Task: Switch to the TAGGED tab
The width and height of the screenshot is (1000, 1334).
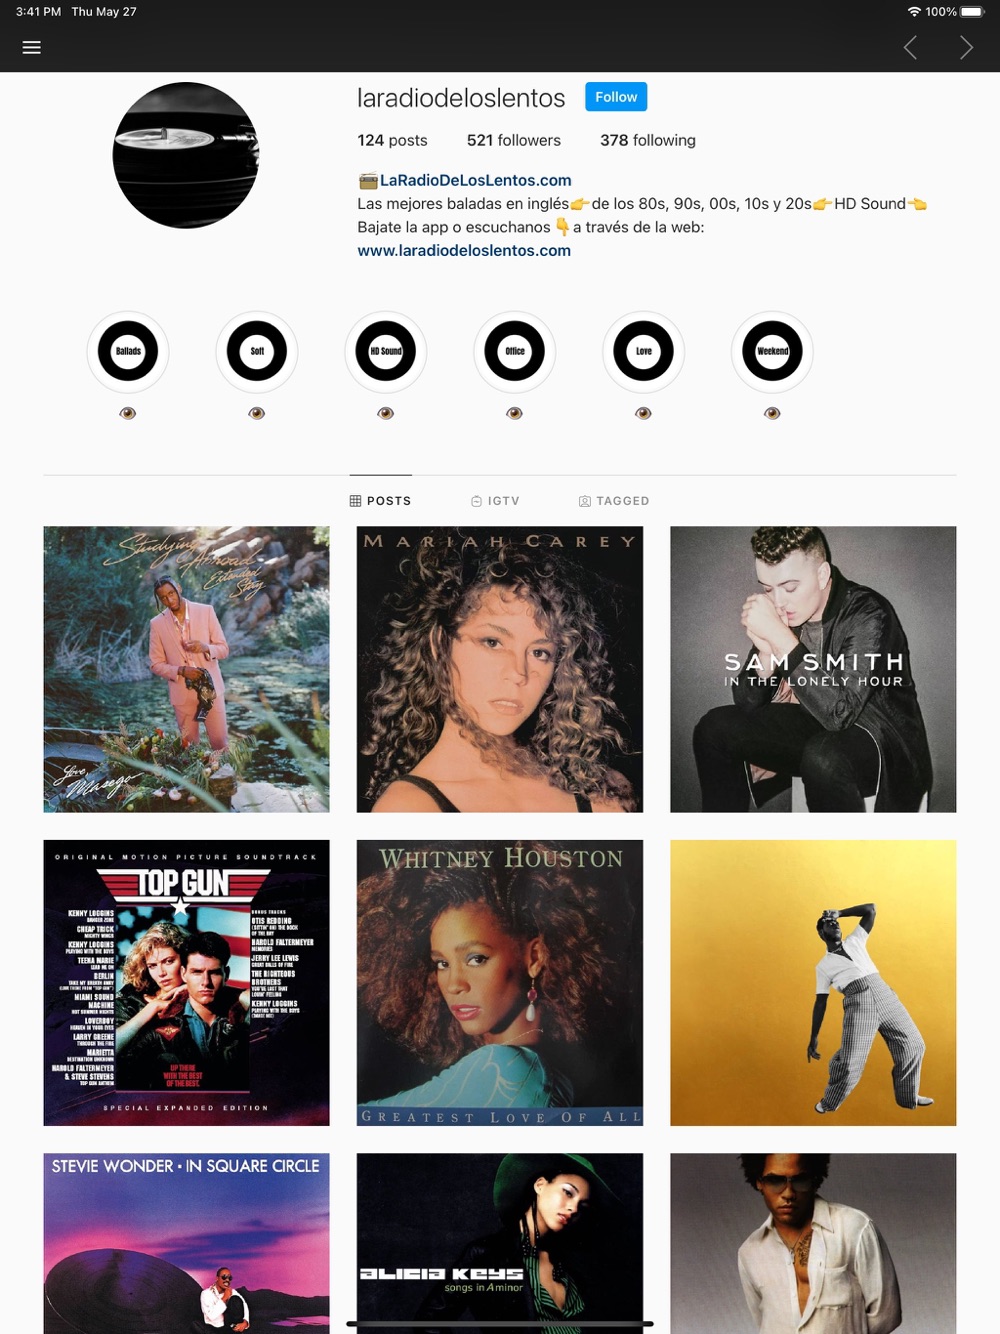Action: coord(614,501)
